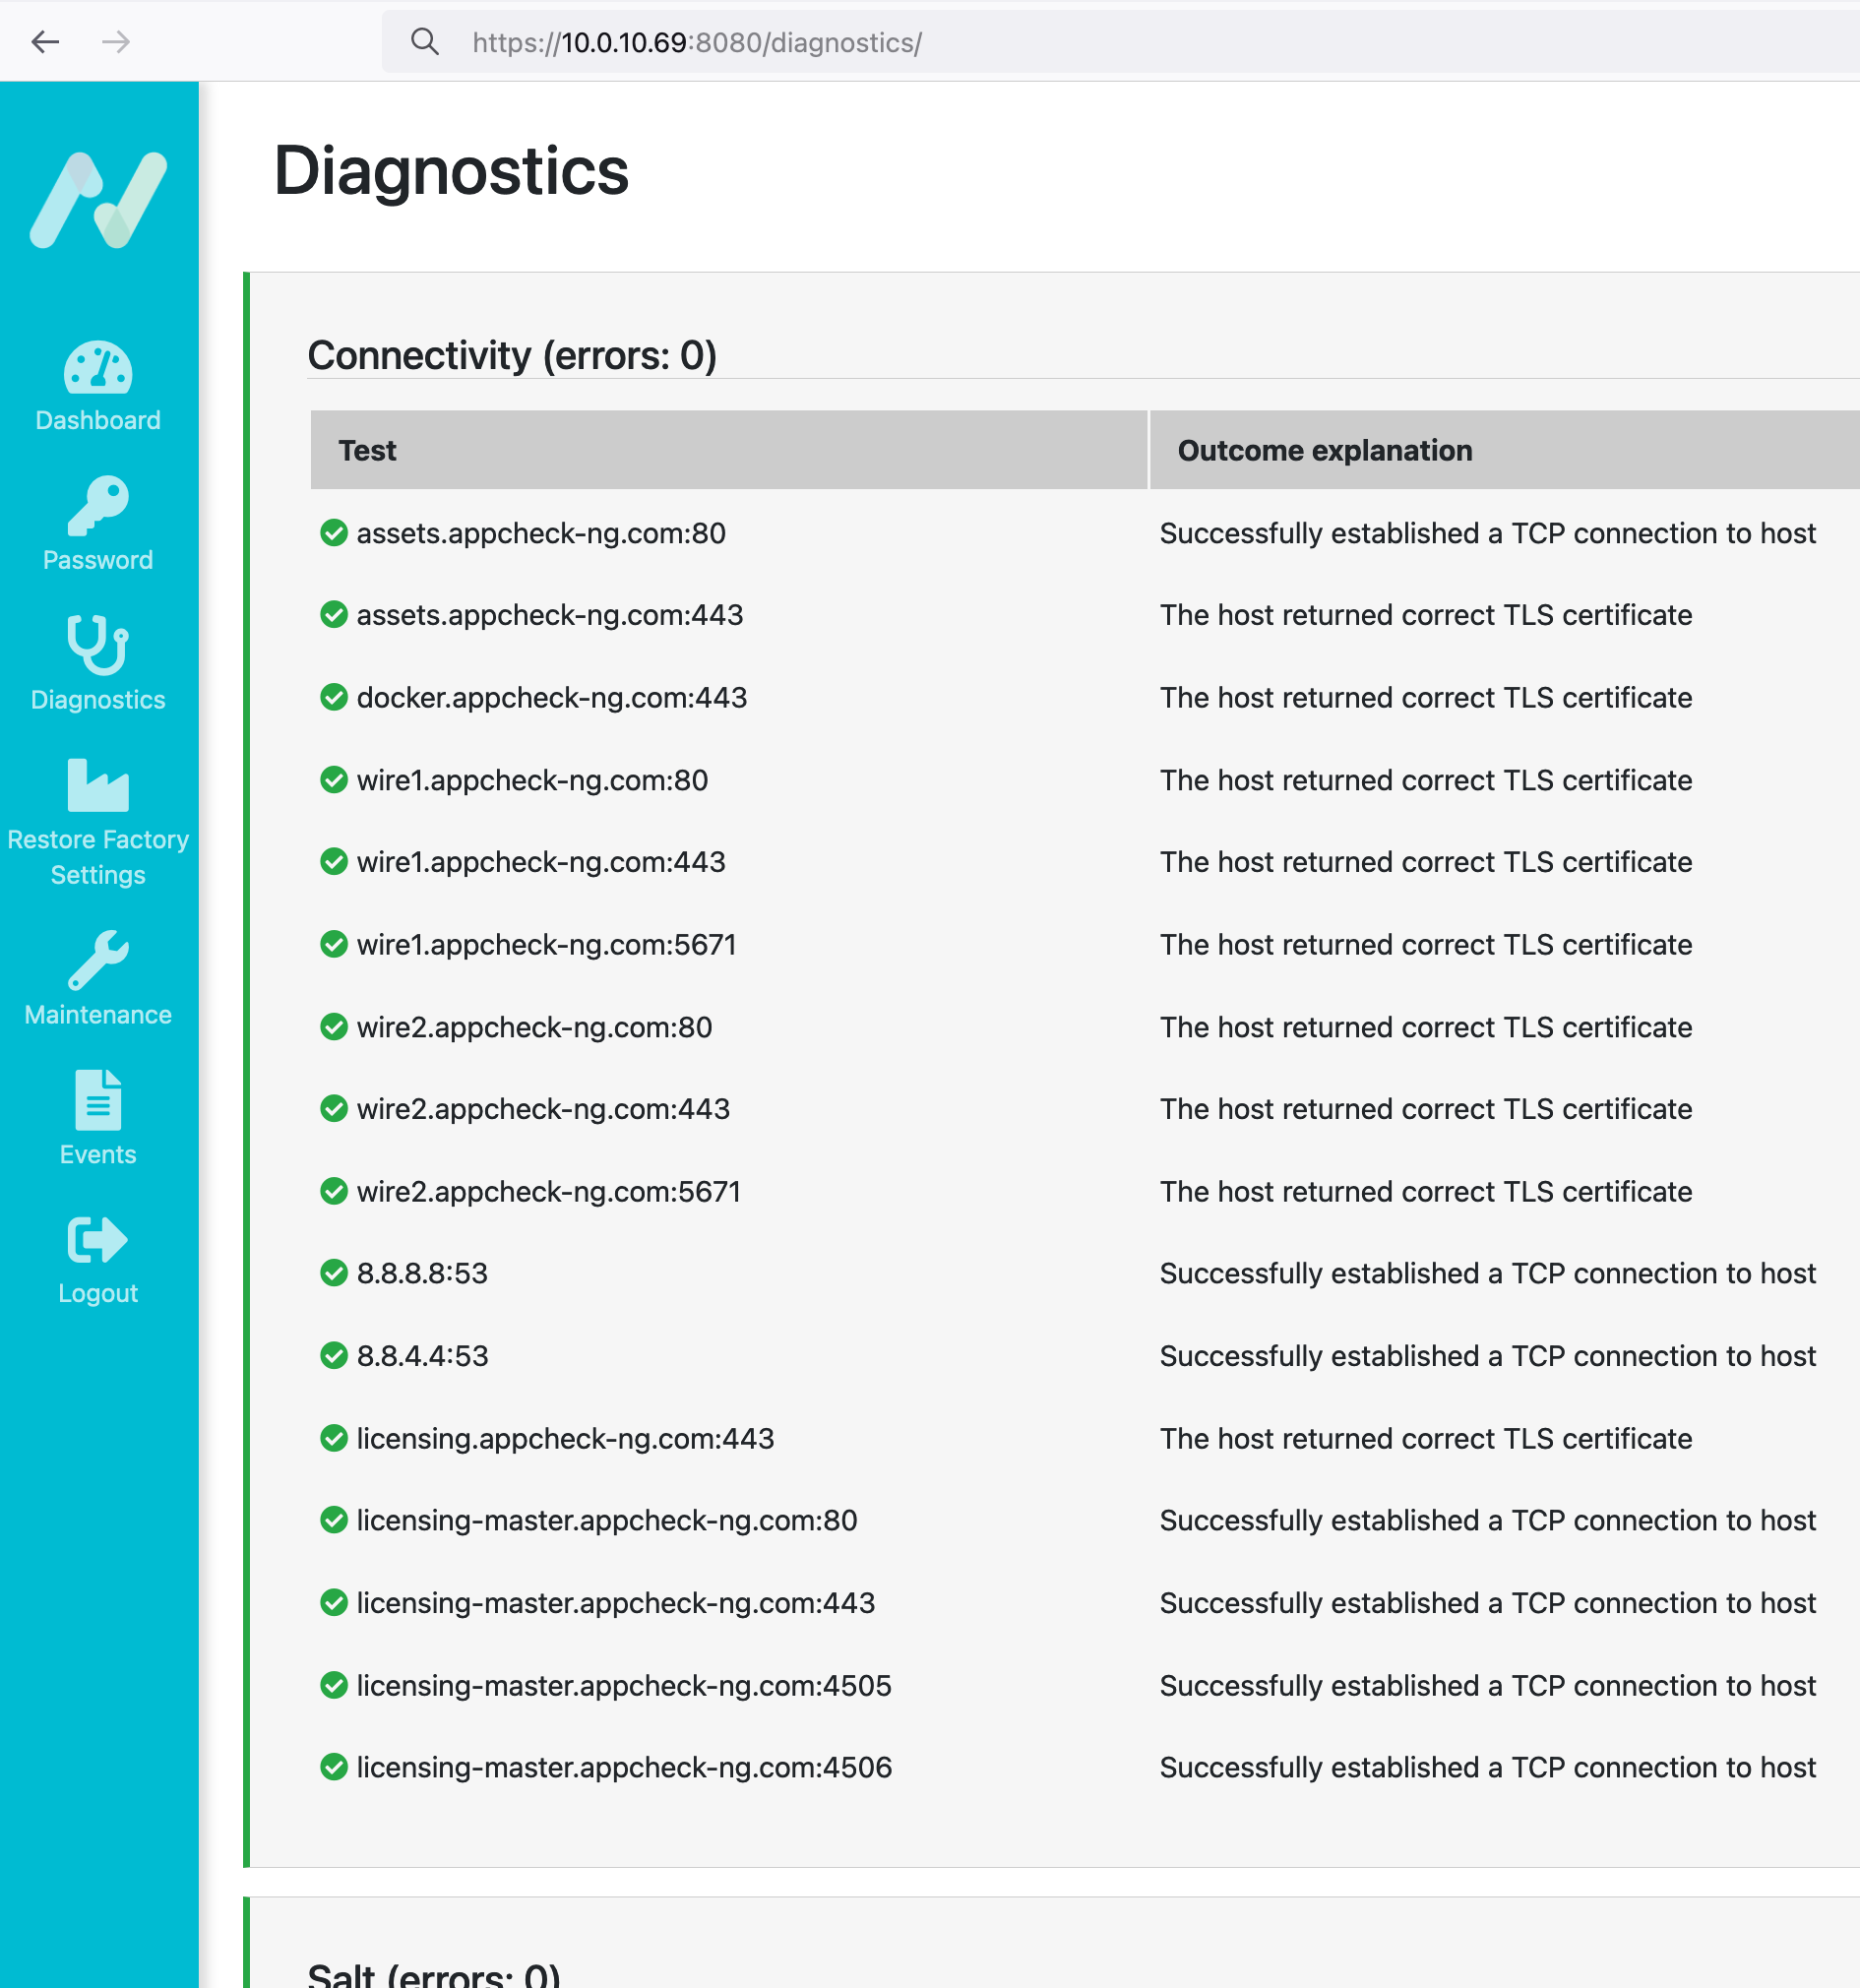Click green check for 8.8.4.4:53
The width and height of the screenshot is (1860, 1988).
pos(334,1356)
